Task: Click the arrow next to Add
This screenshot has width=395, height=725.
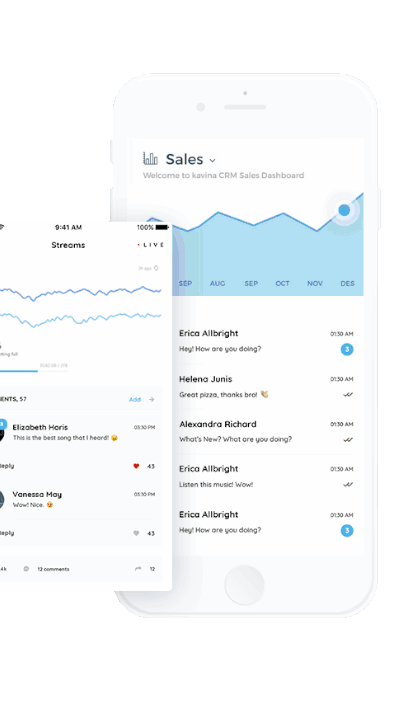Action: [x=152, y=399]
